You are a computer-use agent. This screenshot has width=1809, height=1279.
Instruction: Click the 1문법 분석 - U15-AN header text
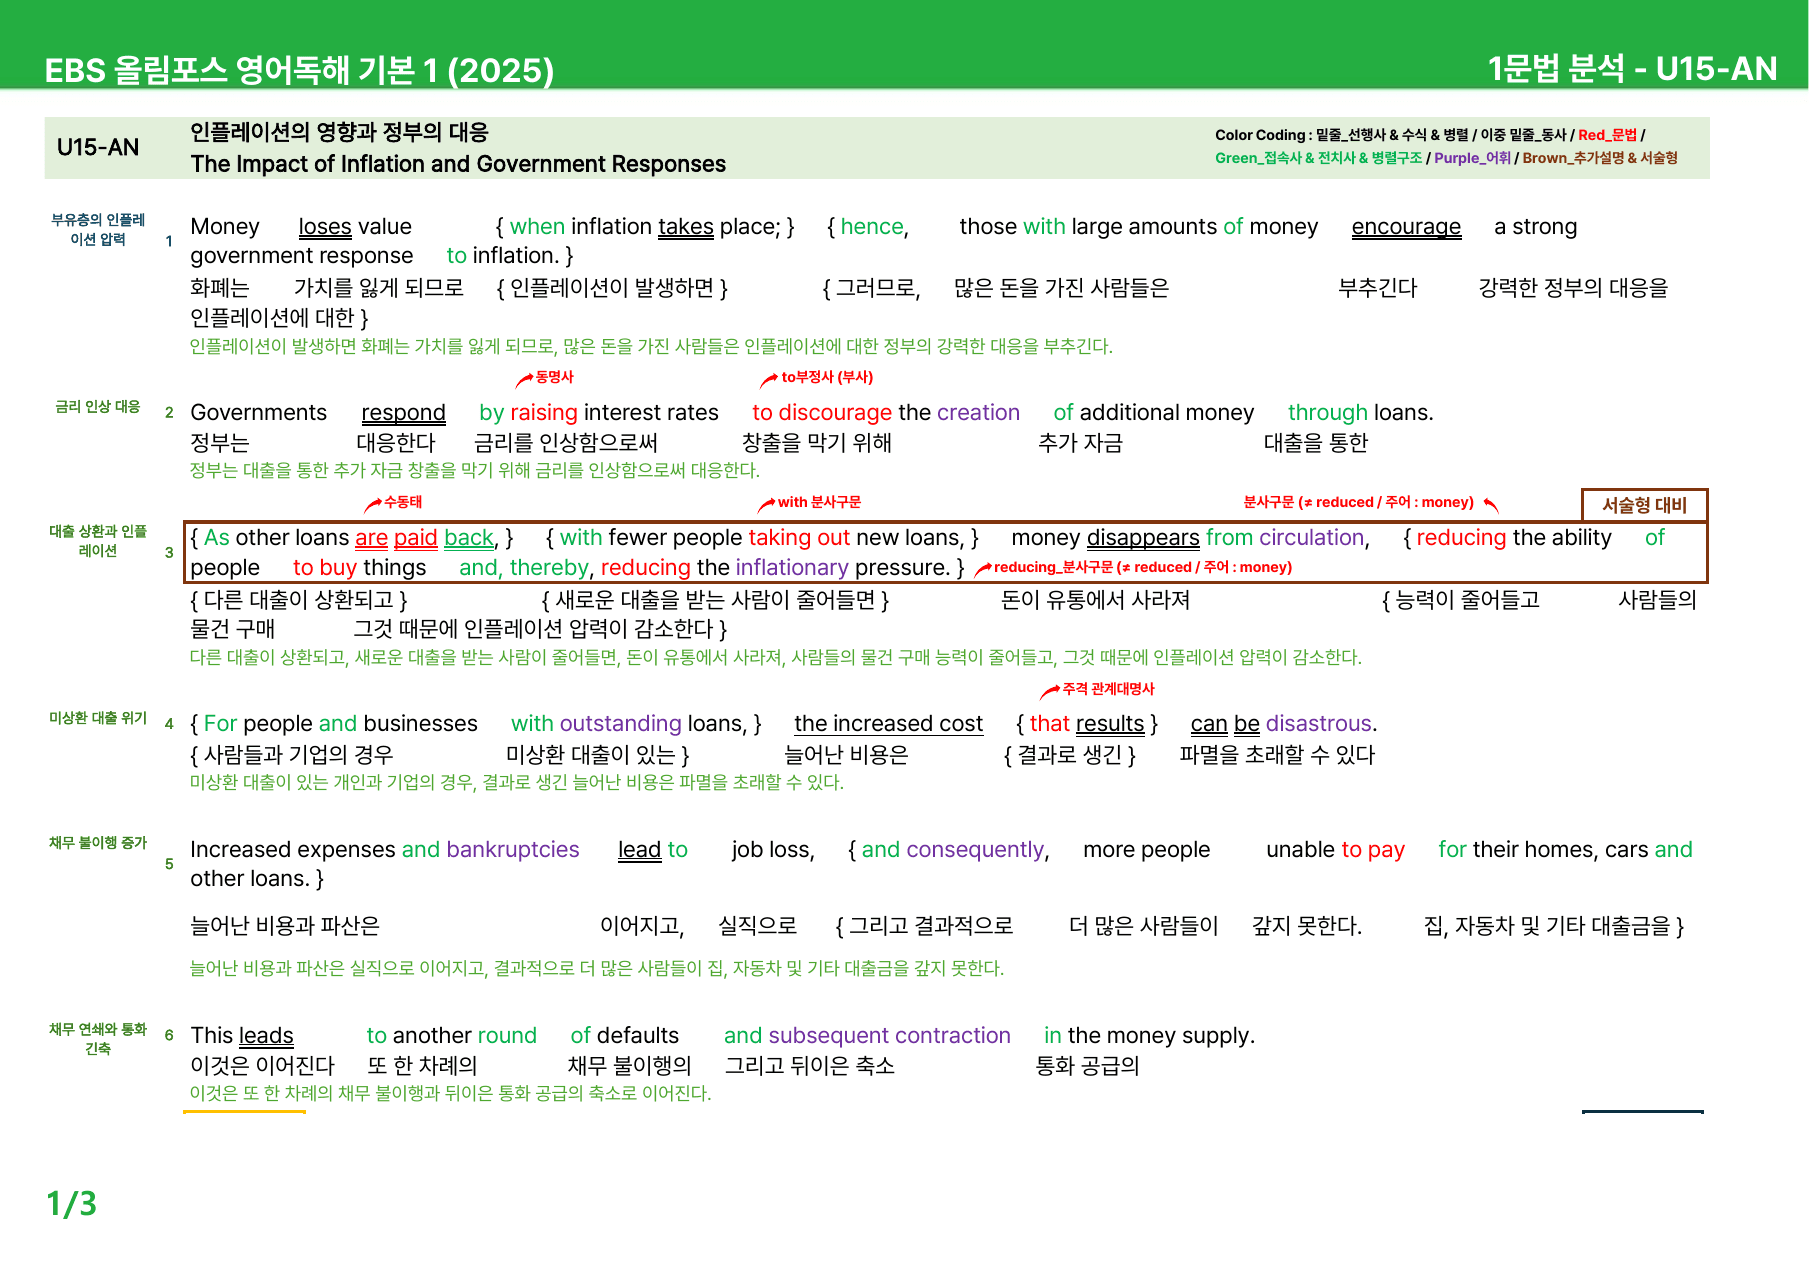coord(1632,68)
